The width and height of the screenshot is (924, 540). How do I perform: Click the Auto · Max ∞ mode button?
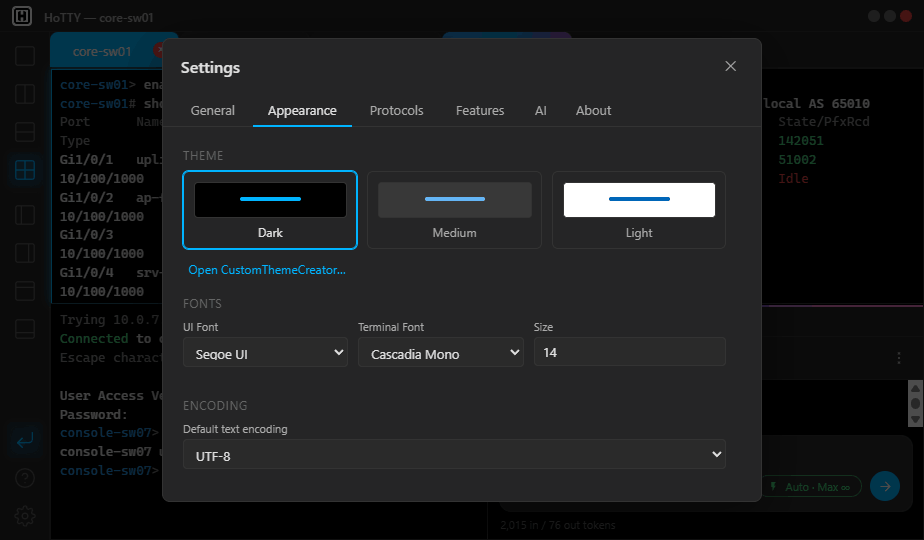[x=811, y=487]
